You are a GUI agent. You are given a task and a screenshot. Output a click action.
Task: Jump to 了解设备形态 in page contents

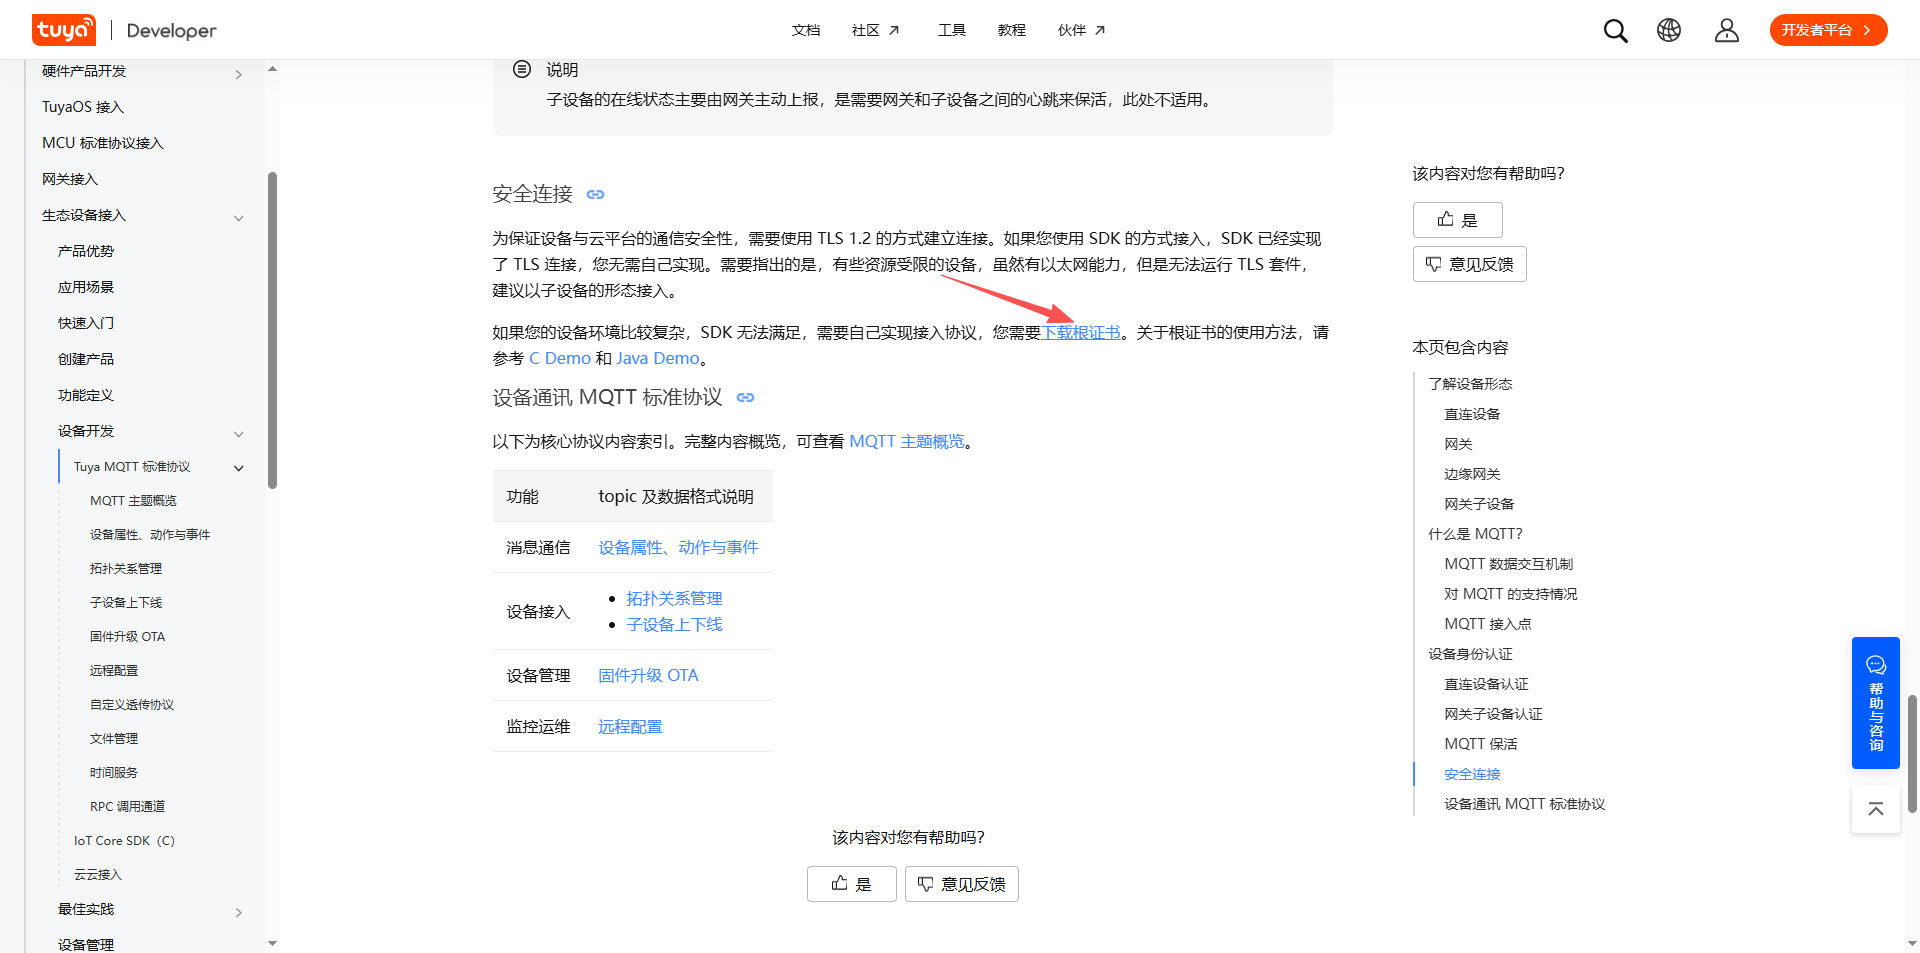pyautogui.click(x=1470, y=384)
